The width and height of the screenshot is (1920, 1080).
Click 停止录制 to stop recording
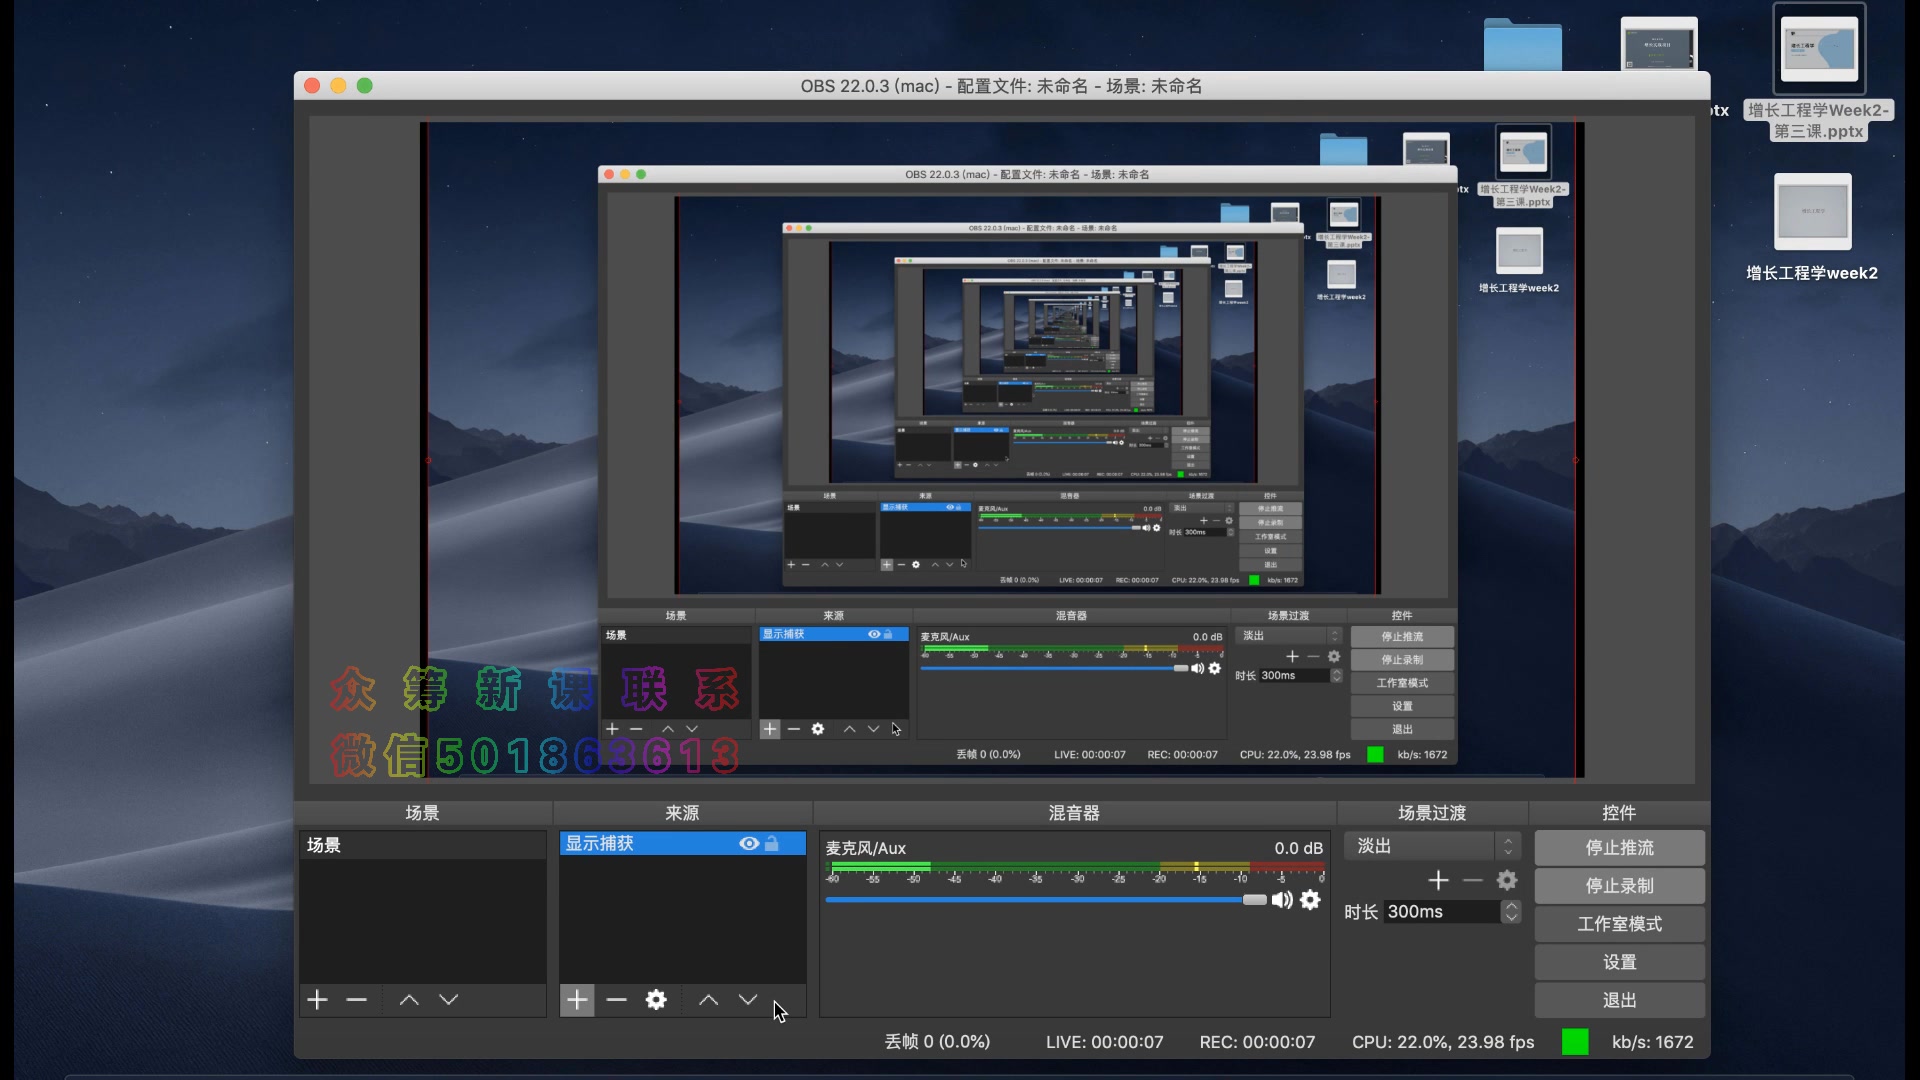tap(1620, 886)
